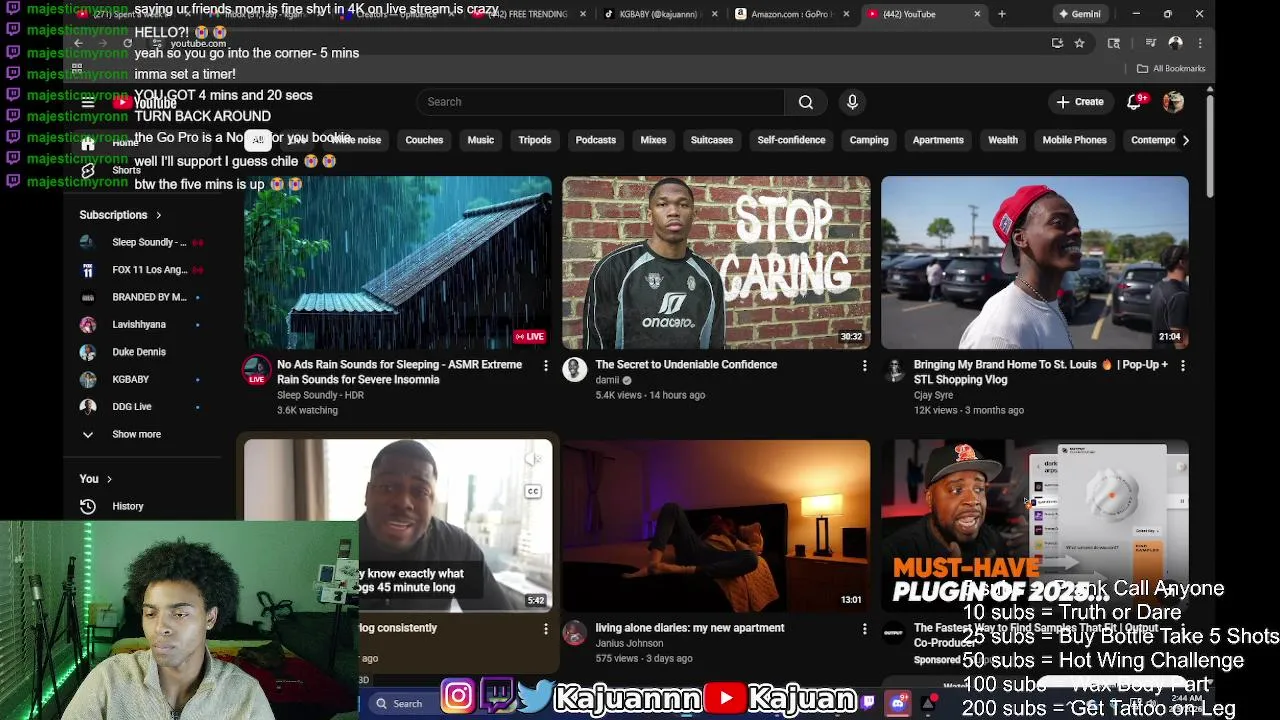Expand the You section chevron
This screenshot has width=1280, height=720.
109,479
